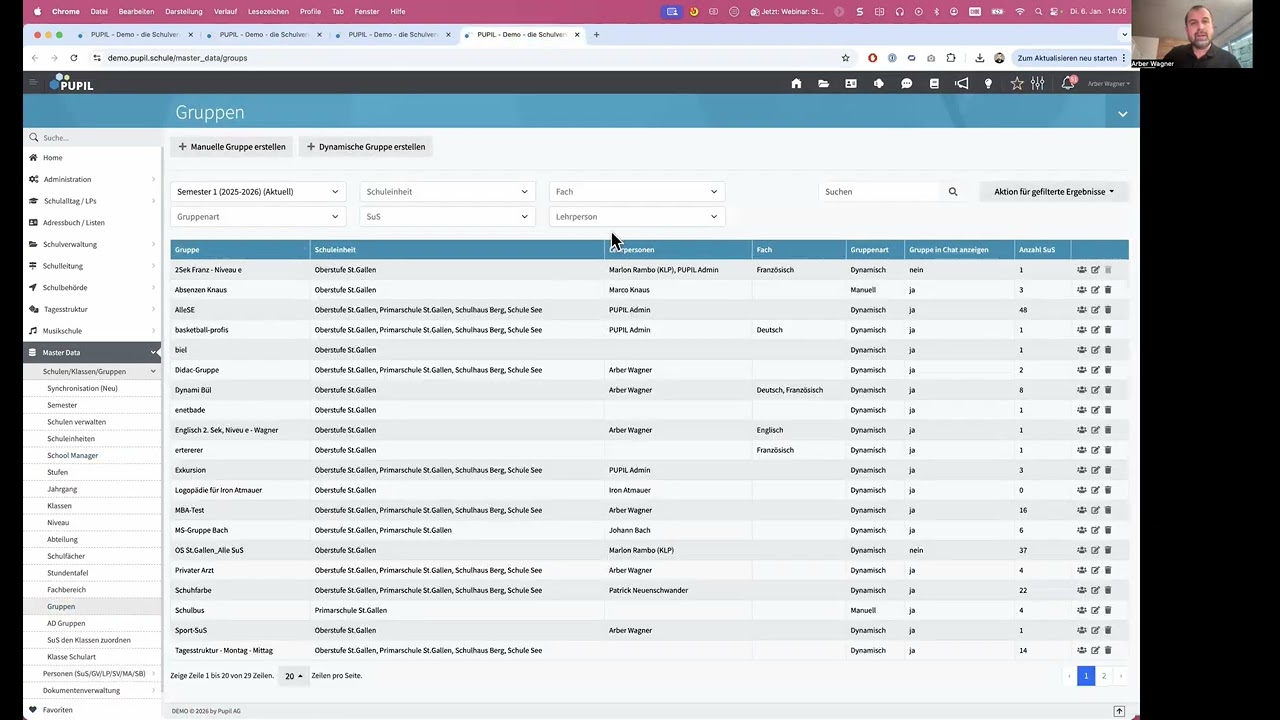Open the home icon in PUPIL top bar
Screen dimensions: 1280x720
(x=796, y=84)
